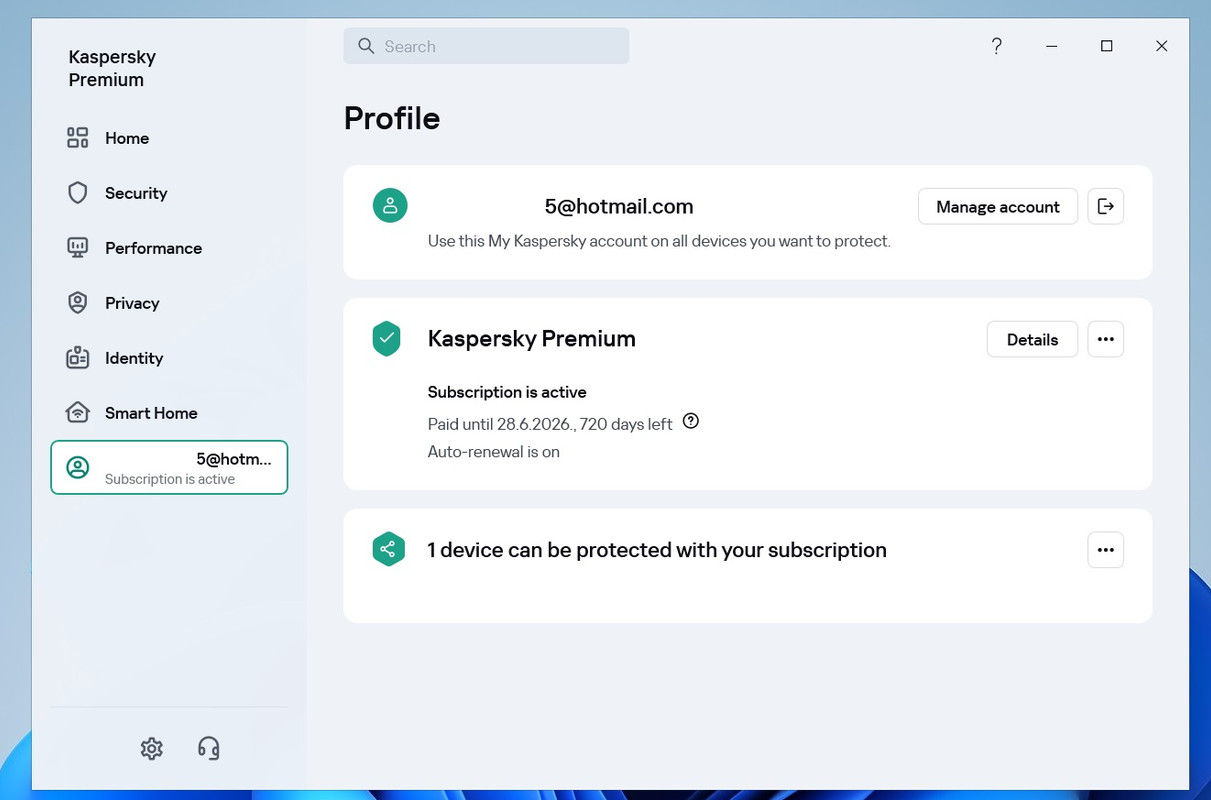1211x800 pixels.
Task: Open the Home section icon
Action: (x=78, y=138)
